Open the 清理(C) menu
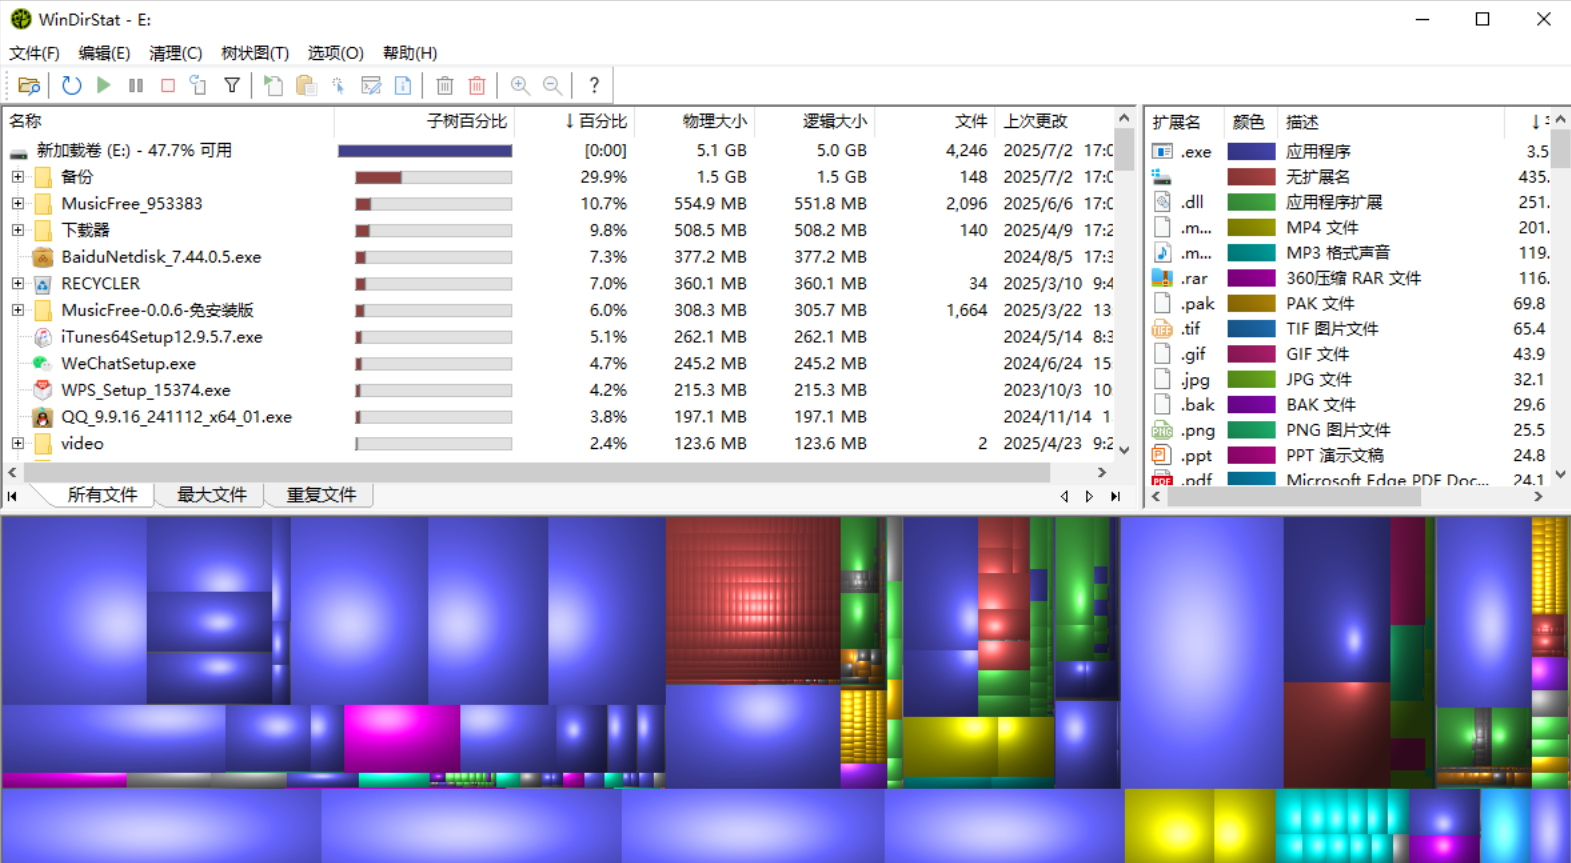This screenshot has width=1571, height=863. 175,53
